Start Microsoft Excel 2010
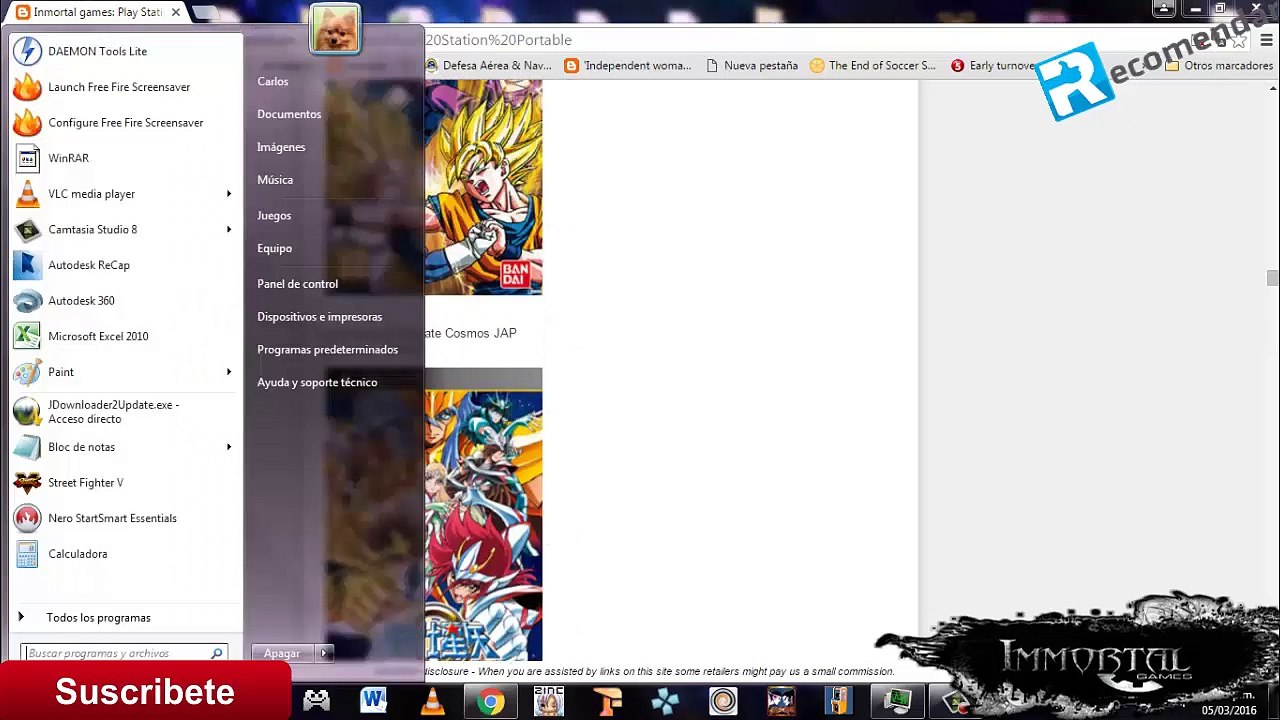 pyautogui.click(x=98, y=336)
